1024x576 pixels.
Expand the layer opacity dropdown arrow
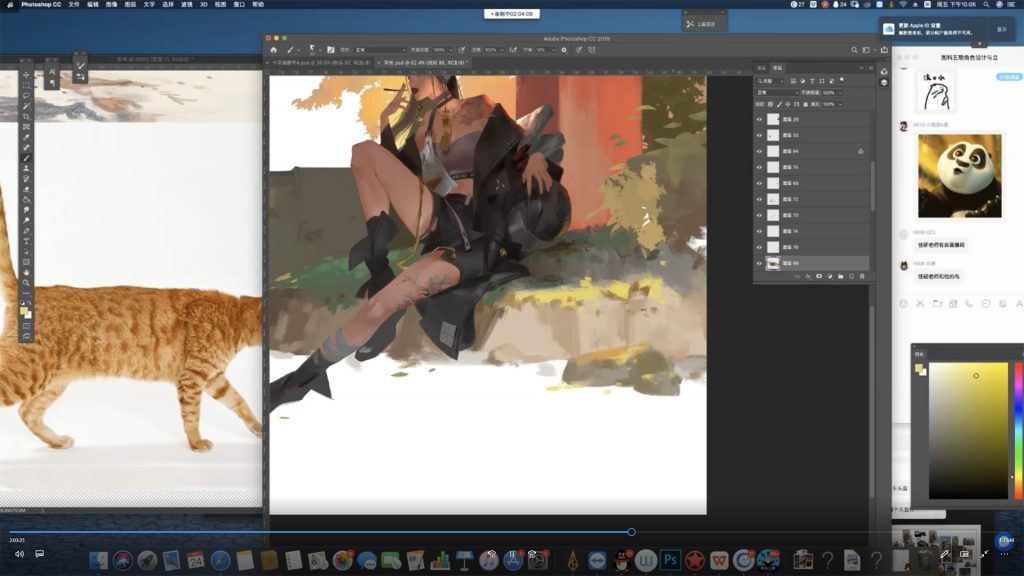tap(839, 92)
